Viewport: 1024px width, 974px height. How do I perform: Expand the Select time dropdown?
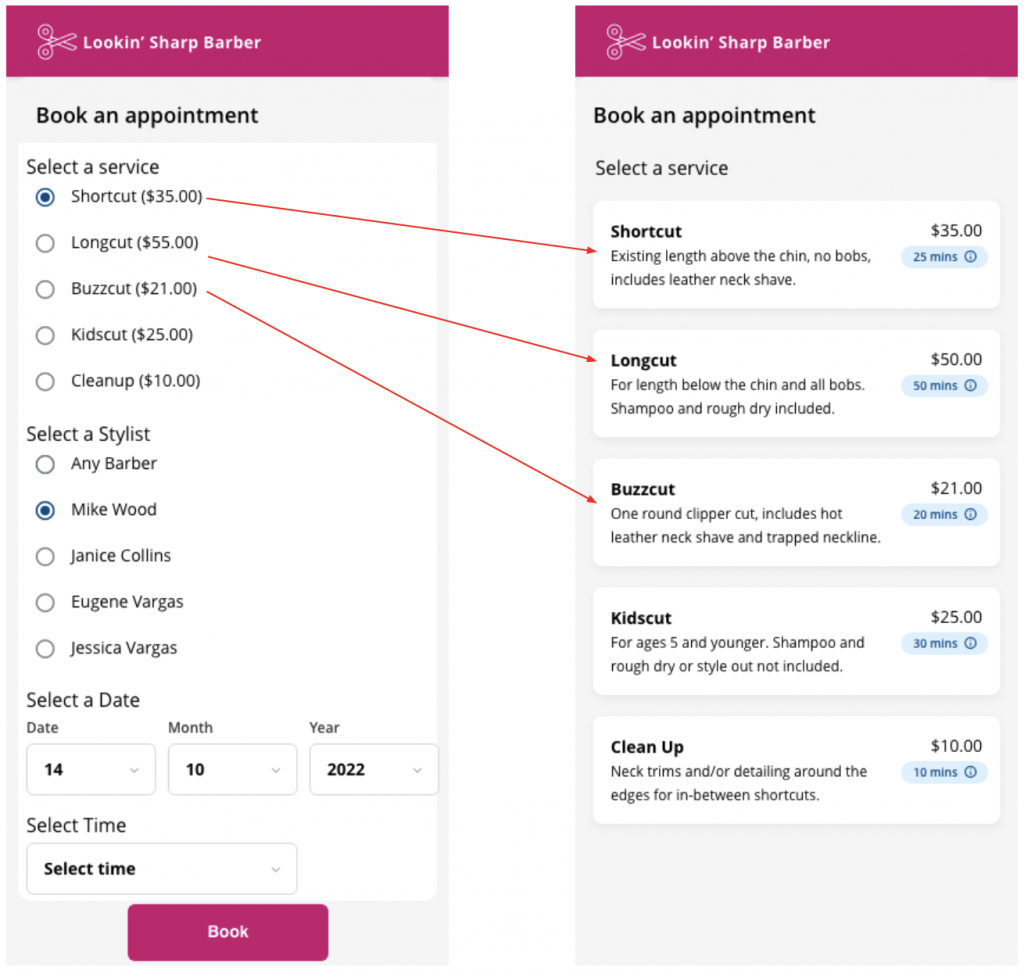coord(161,868)
